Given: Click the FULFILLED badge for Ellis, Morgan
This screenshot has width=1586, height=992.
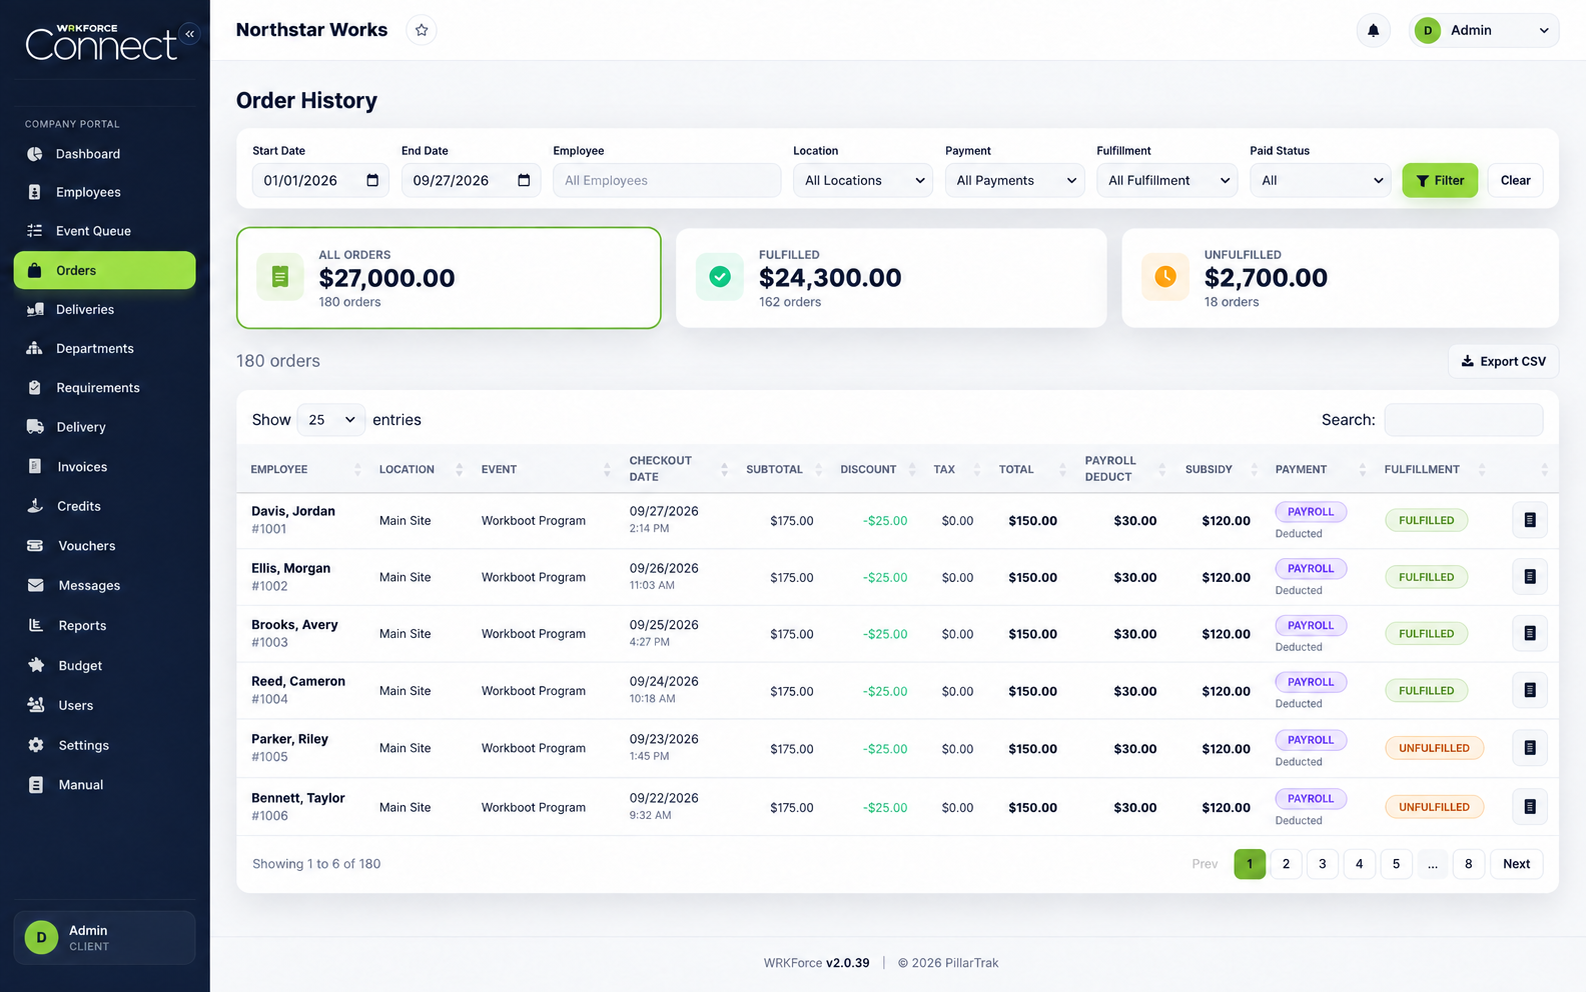Looking at the screenshot, I should 1426,577.
